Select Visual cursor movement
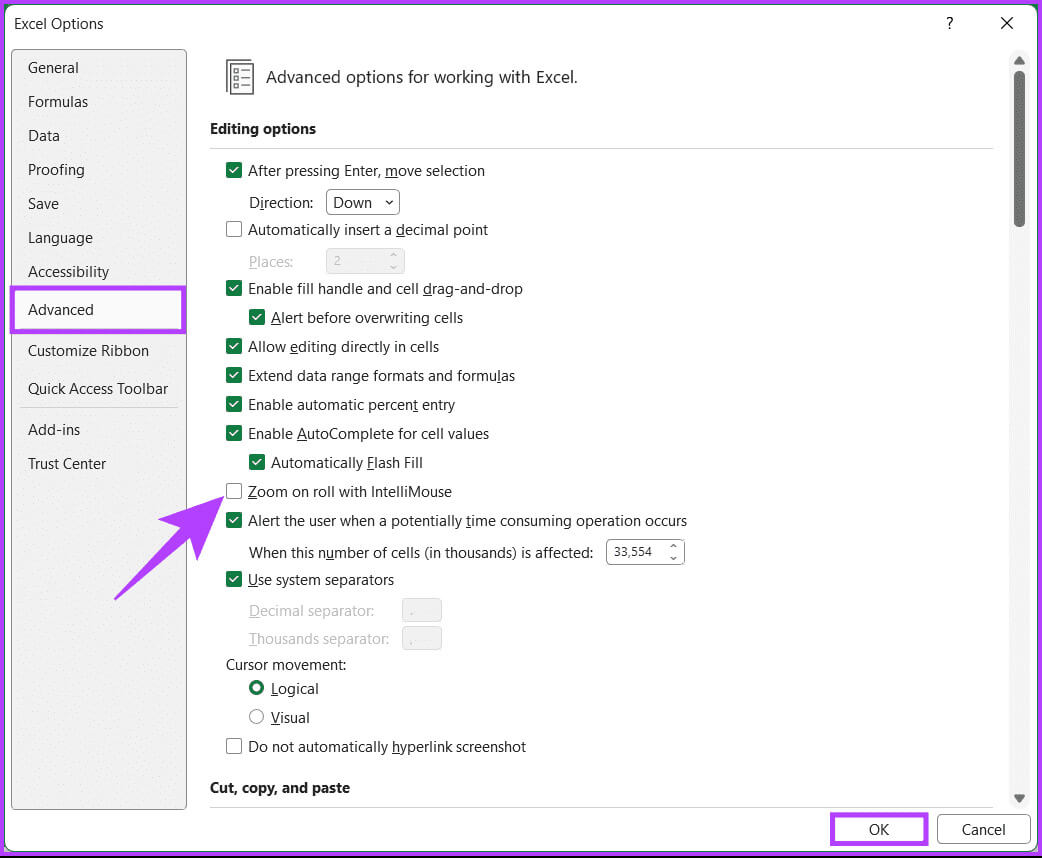1042x858 pixels. 257,717
